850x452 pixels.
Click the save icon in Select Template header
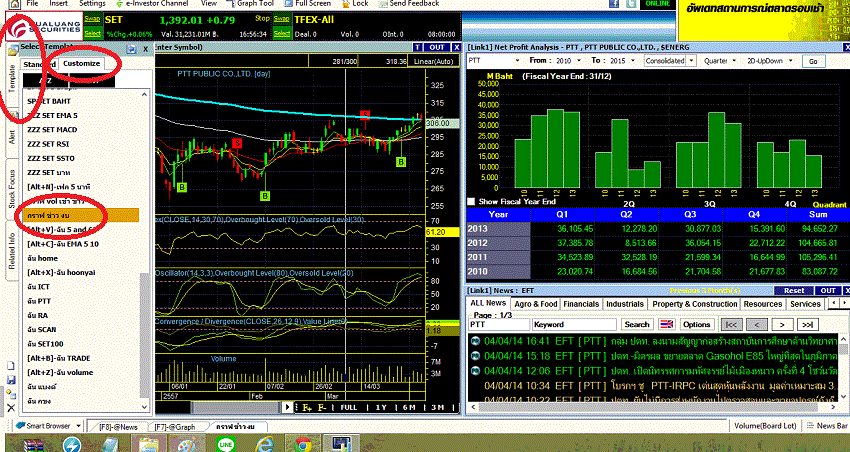coord(131,49)
